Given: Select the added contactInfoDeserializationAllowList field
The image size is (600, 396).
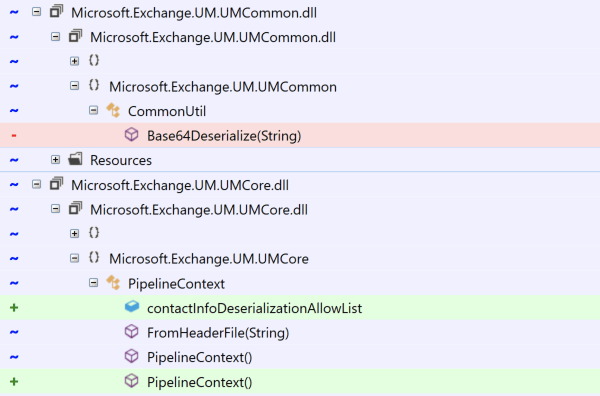Looking at the screenshot, I should 254,308.
